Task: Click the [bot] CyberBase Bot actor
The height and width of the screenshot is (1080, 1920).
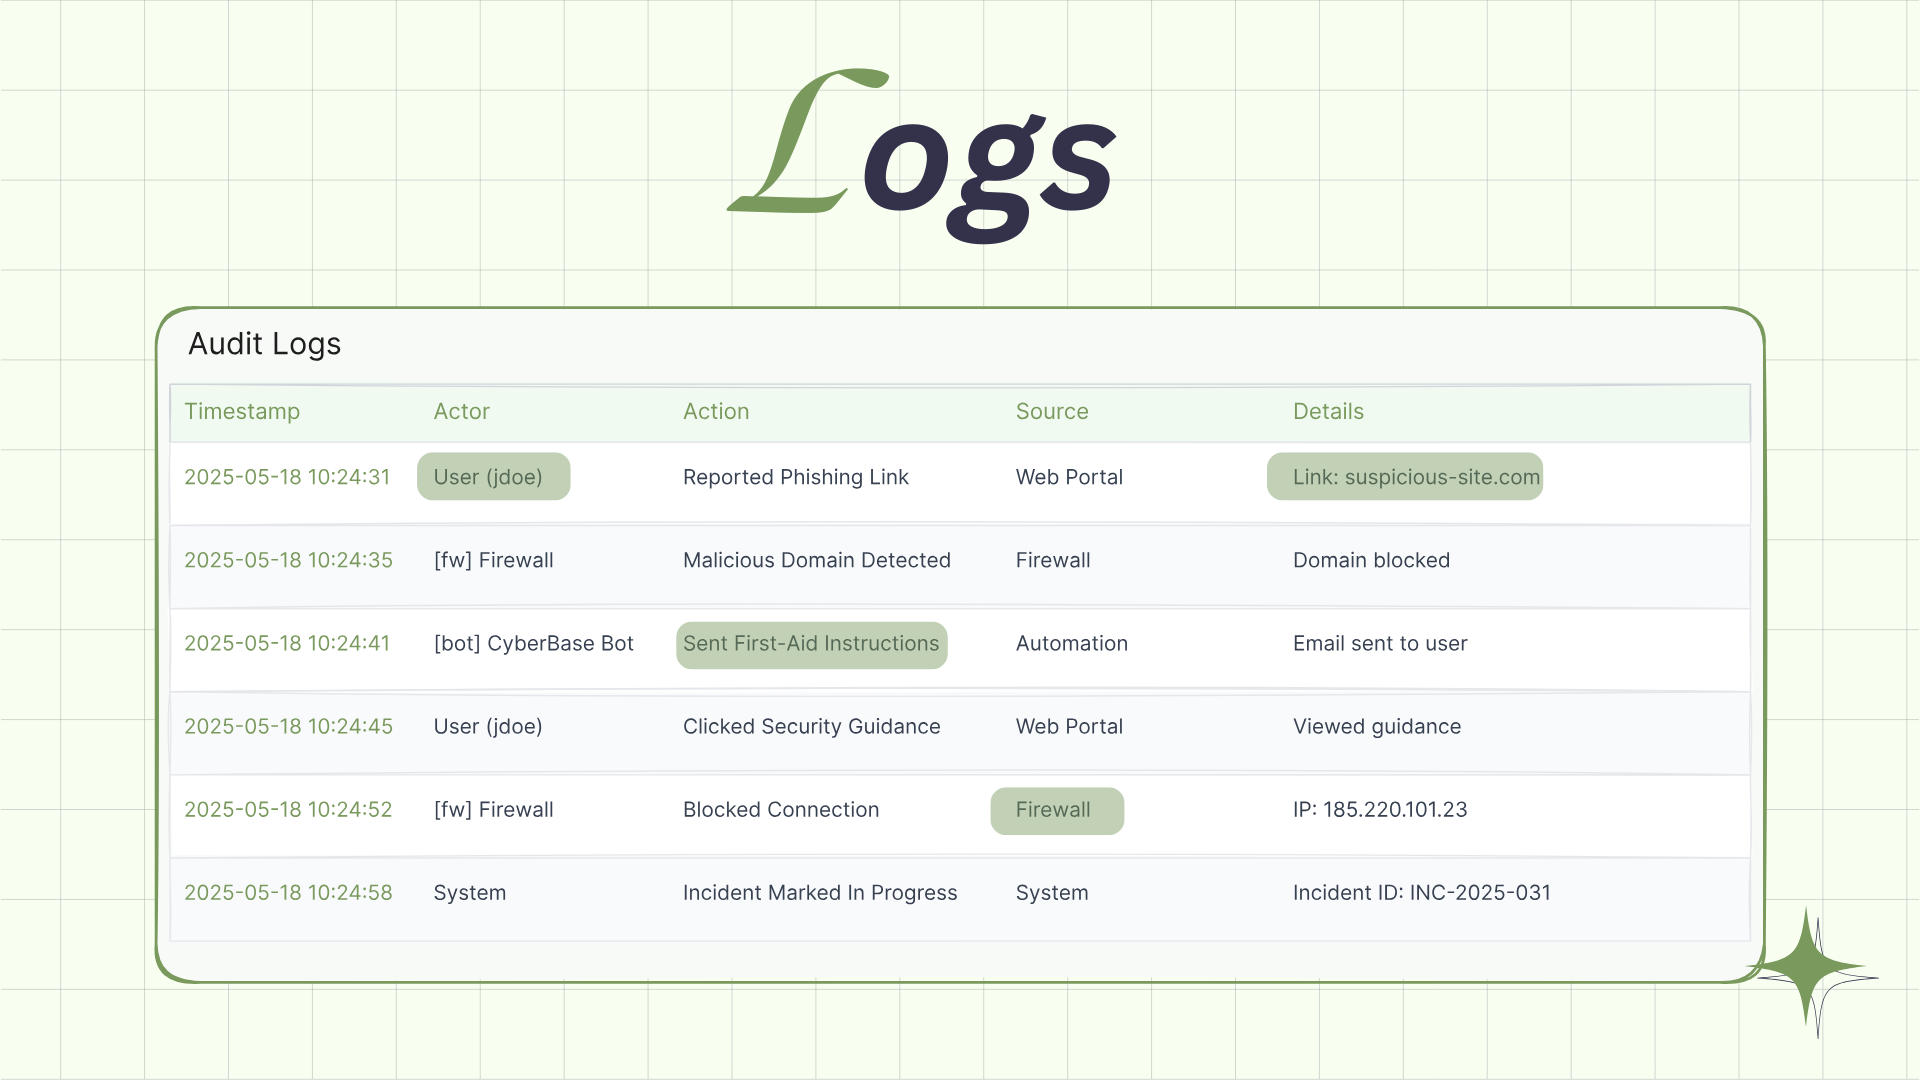Action: coord(533,644)
